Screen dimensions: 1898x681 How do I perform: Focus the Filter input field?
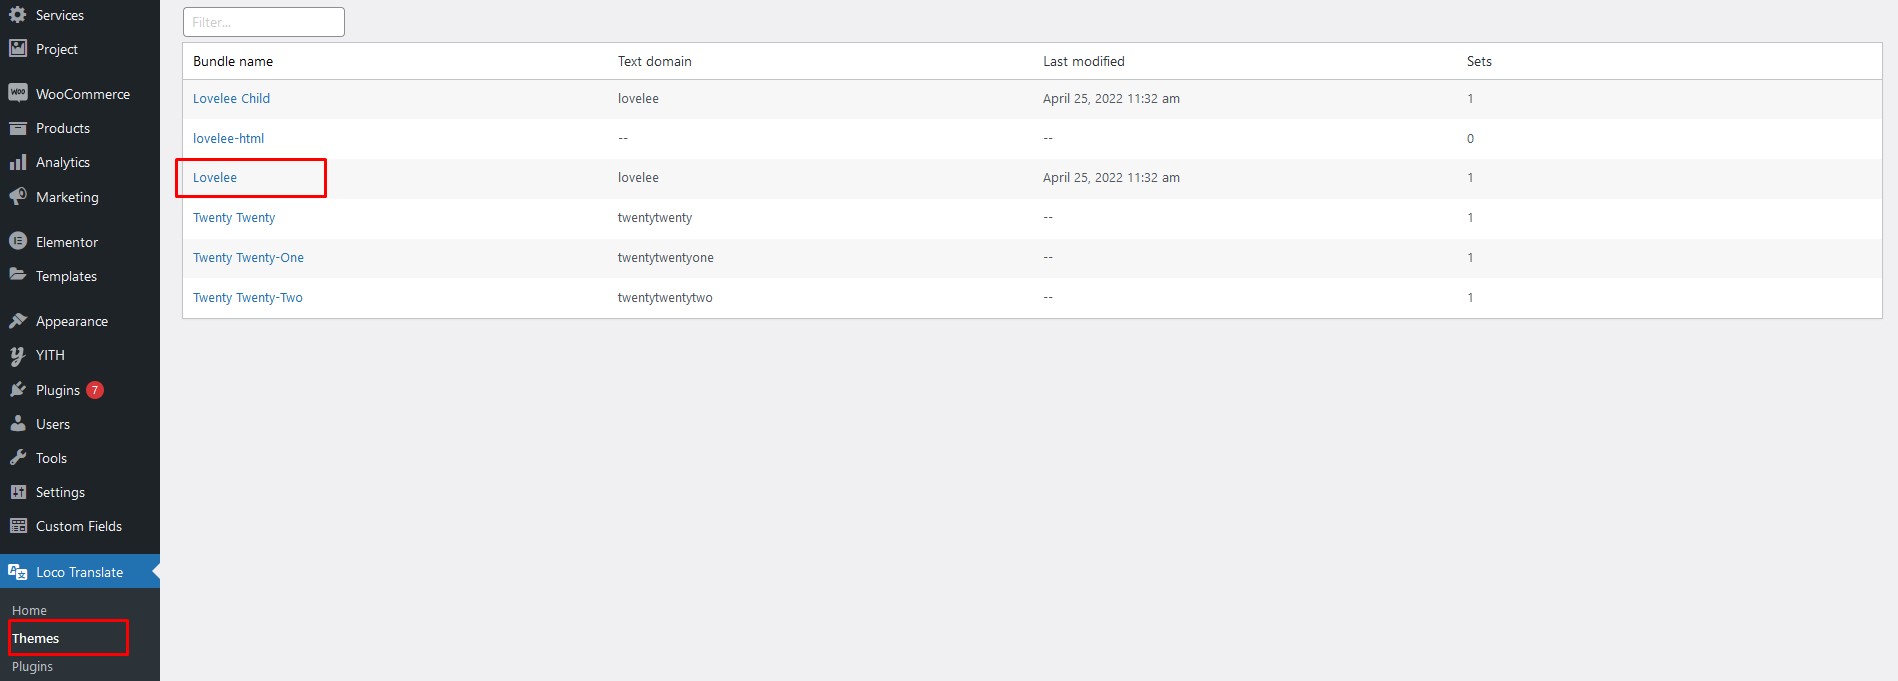tap(264, 22)
